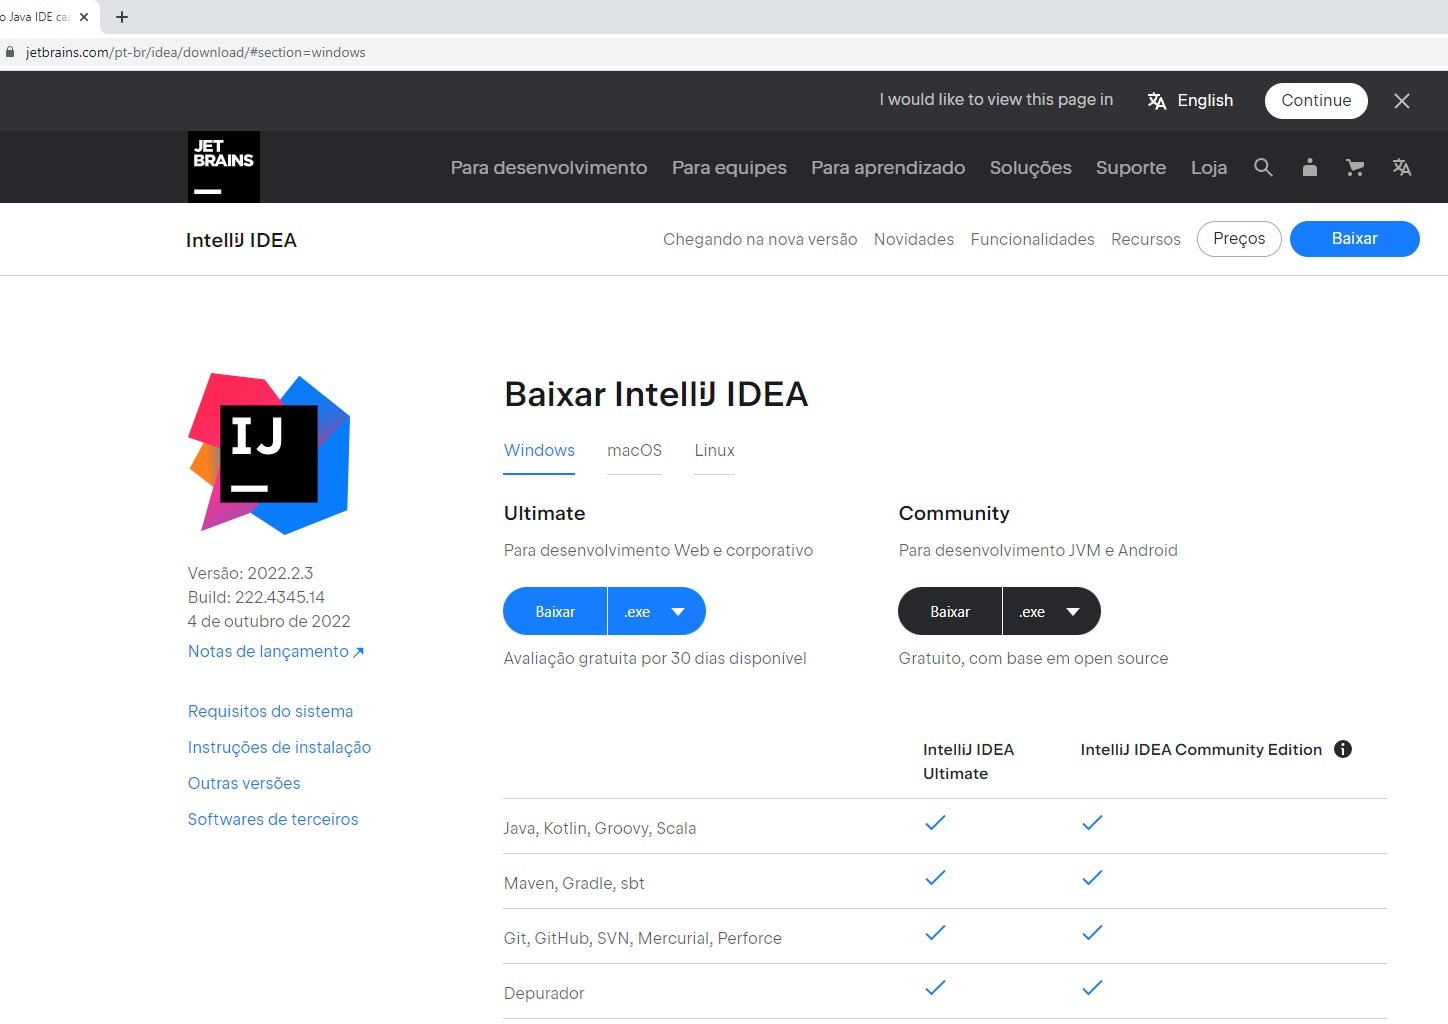Open Requisitos do sistema link

point(270,712)
